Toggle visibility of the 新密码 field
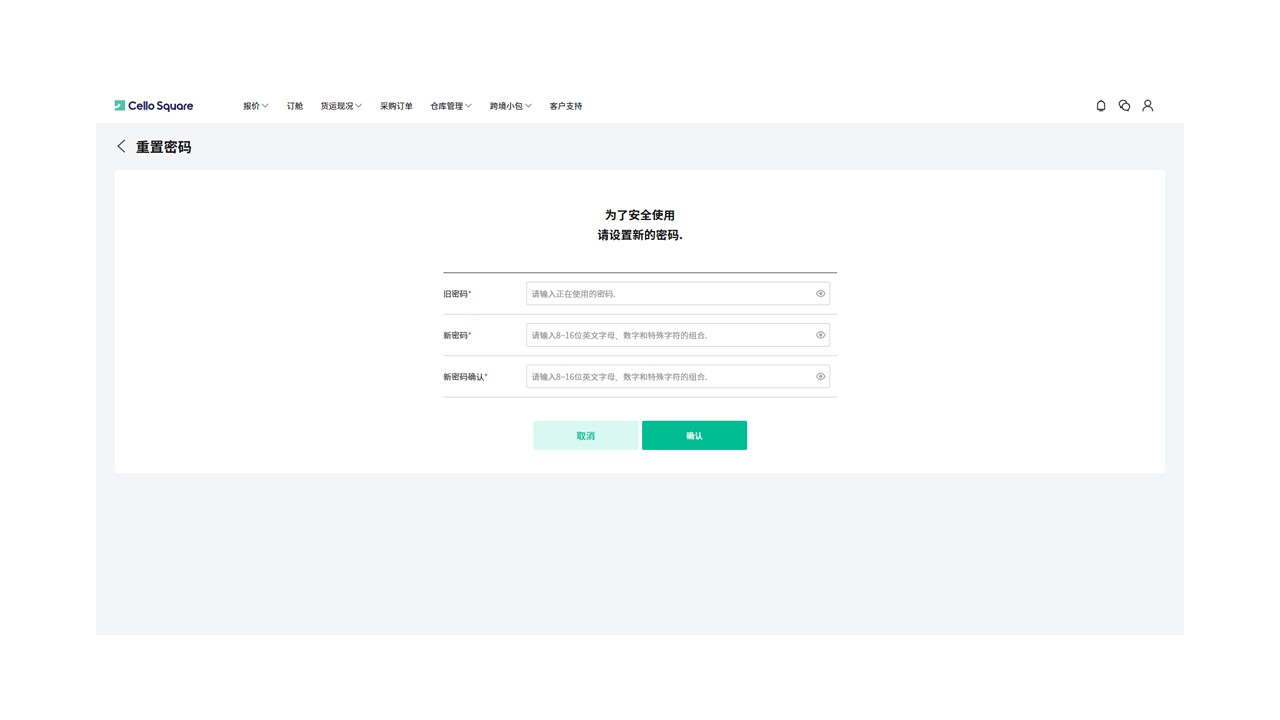1280x720 pixels. click(x=820, y=335)
